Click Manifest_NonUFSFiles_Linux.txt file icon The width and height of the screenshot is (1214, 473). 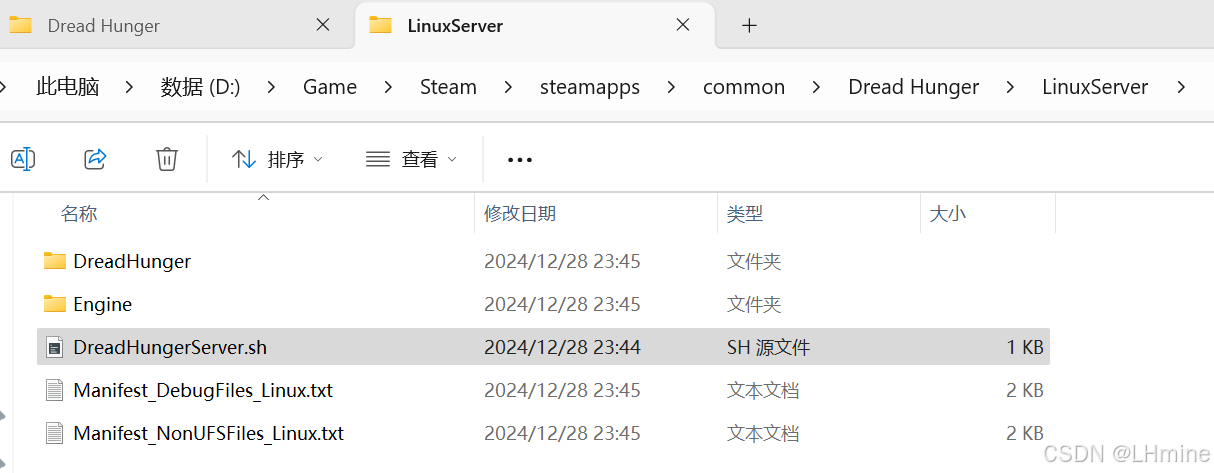click(55, 433)
